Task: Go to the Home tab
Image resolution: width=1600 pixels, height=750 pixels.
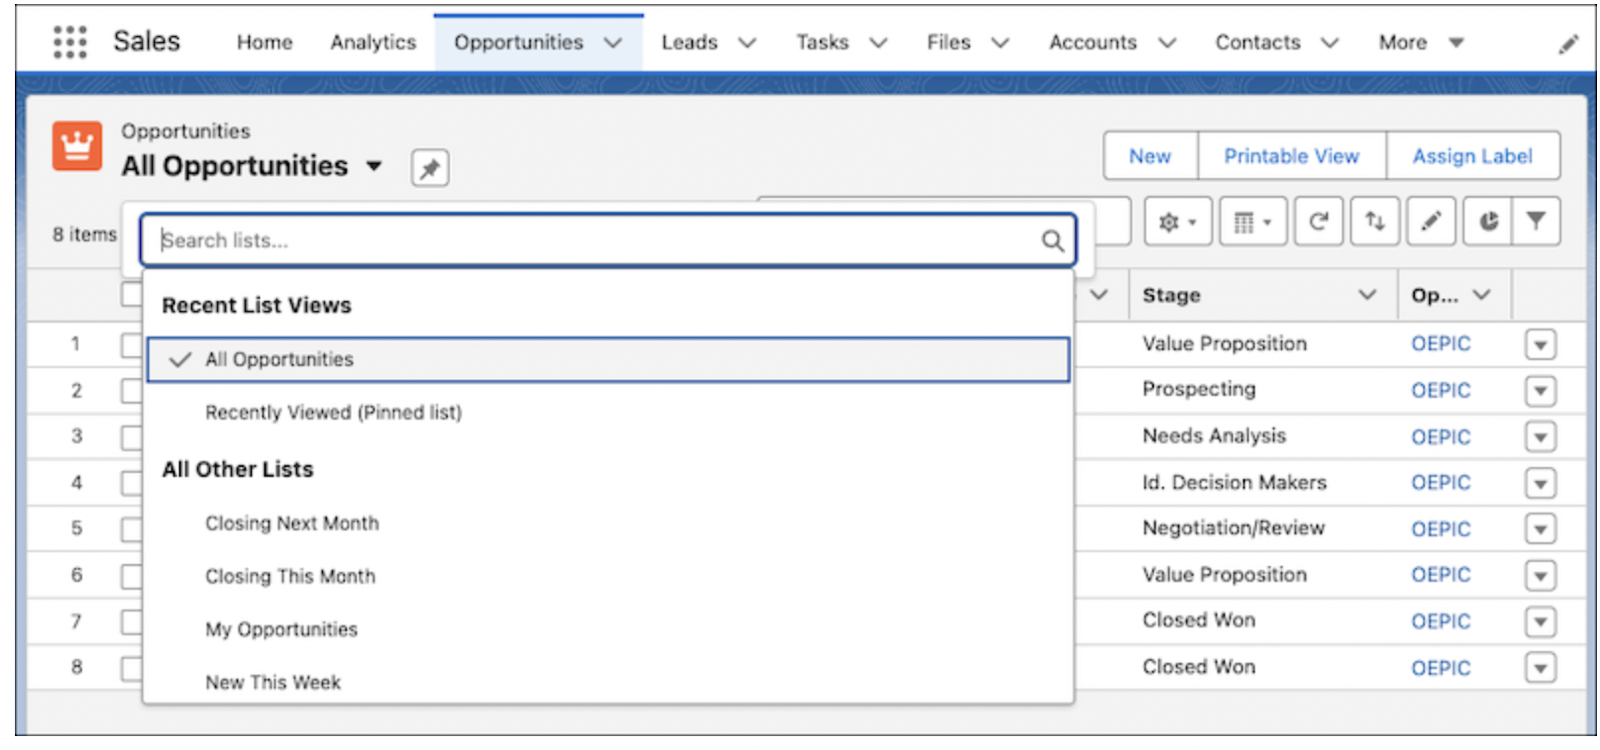Action: click(265, 43)
